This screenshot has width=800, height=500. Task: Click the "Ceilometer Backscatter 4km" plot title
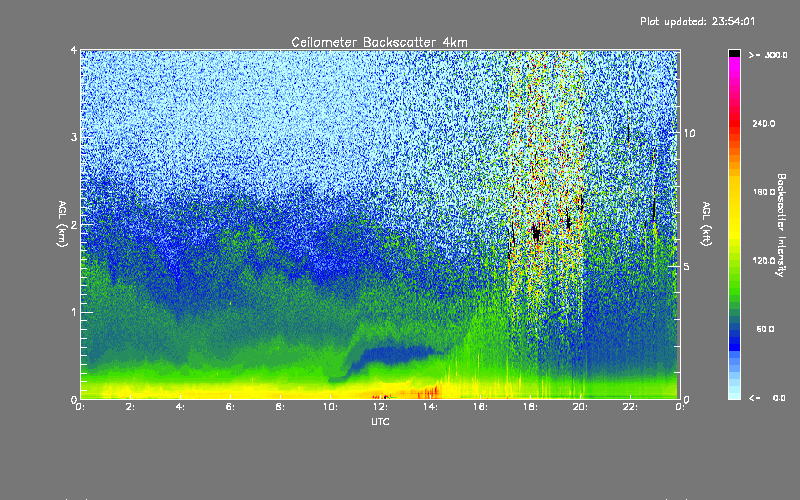coord(379,42)
